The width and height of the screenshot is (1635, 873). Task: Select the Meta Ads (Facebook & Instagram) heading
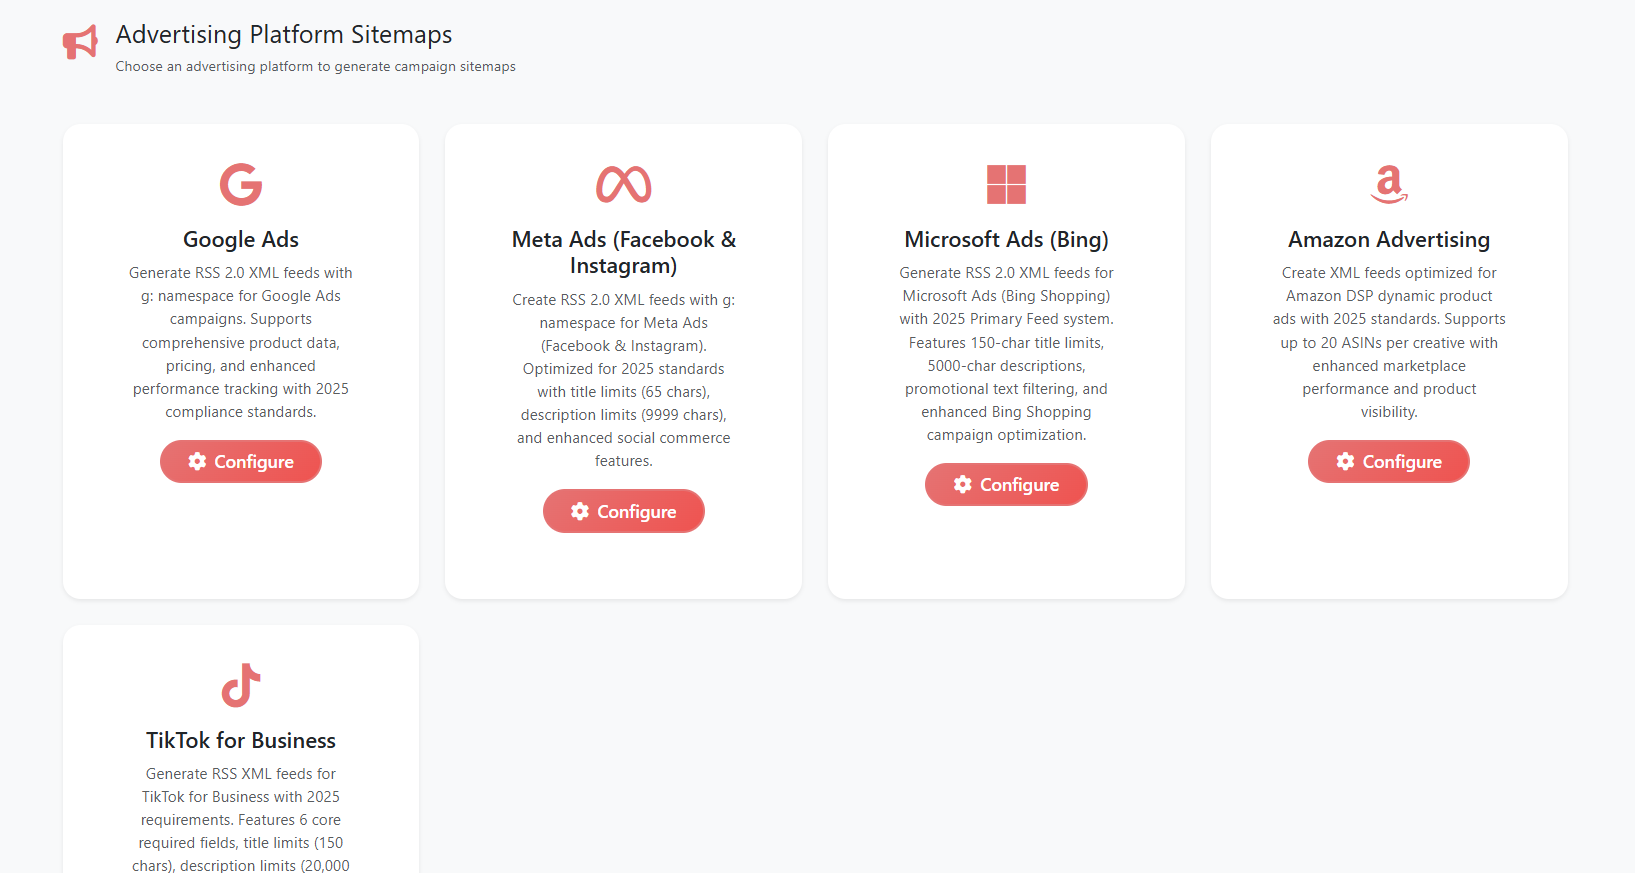coord(624,252)
